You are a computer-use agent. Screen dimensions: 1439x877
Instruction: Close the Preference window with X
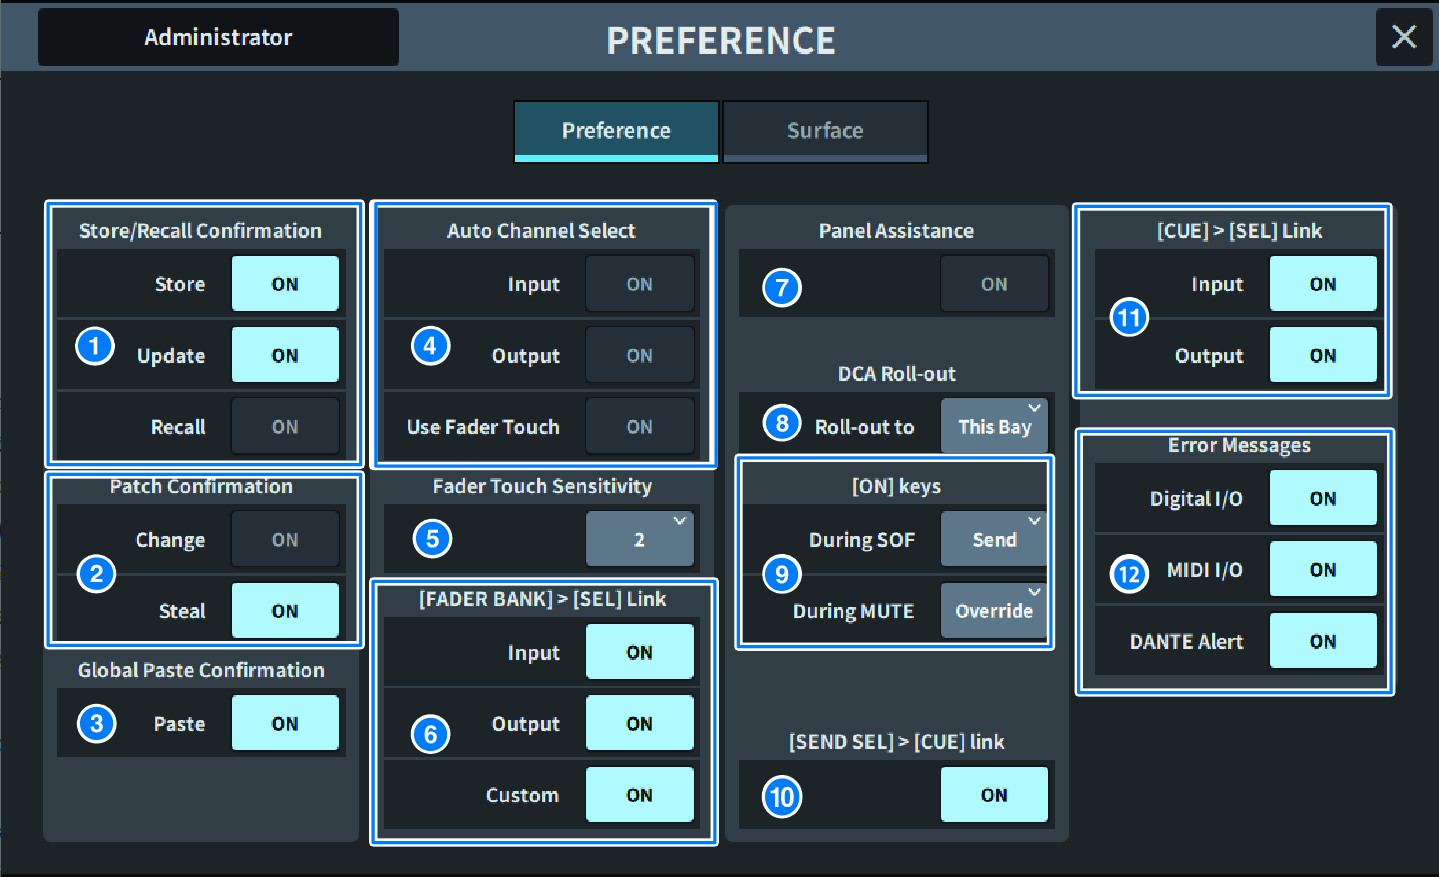[1403, 38]
